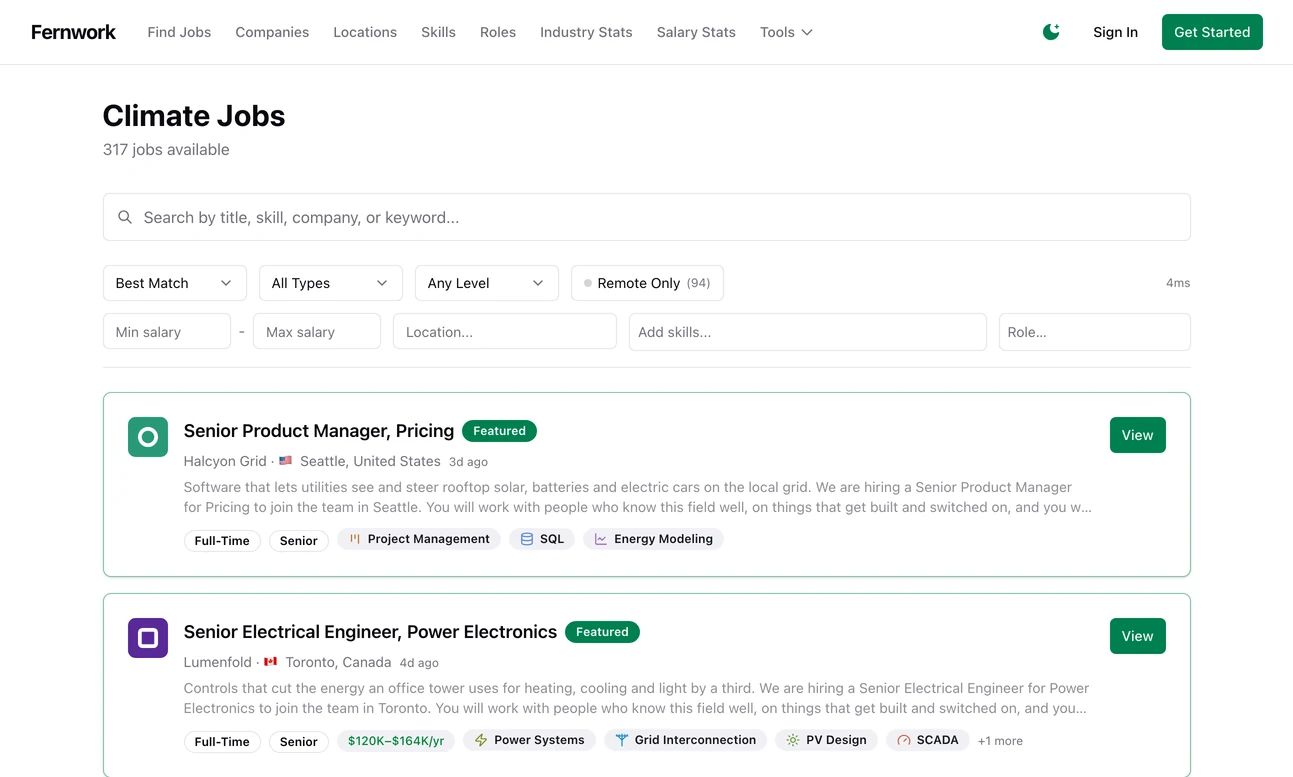
Task: Click the Min salary field
Action: point(167,331)
